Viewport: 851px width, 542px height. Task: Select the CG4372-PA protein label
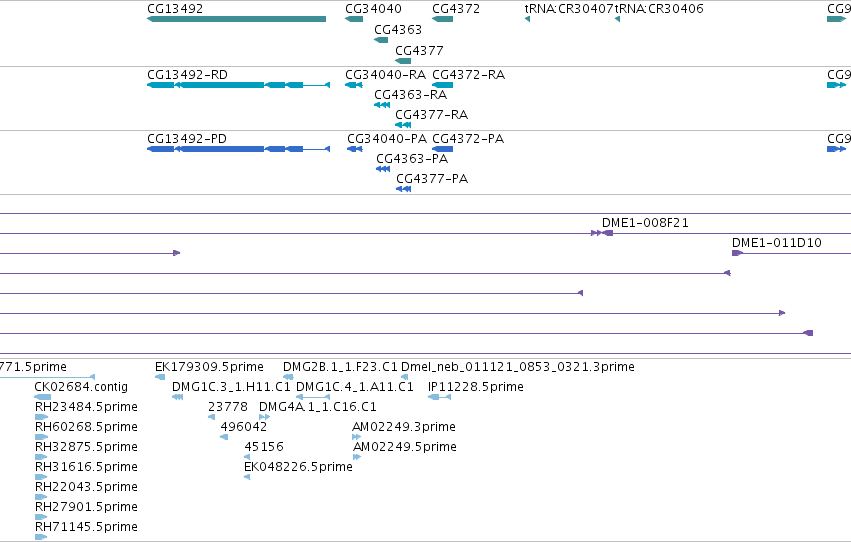point(468,138)
